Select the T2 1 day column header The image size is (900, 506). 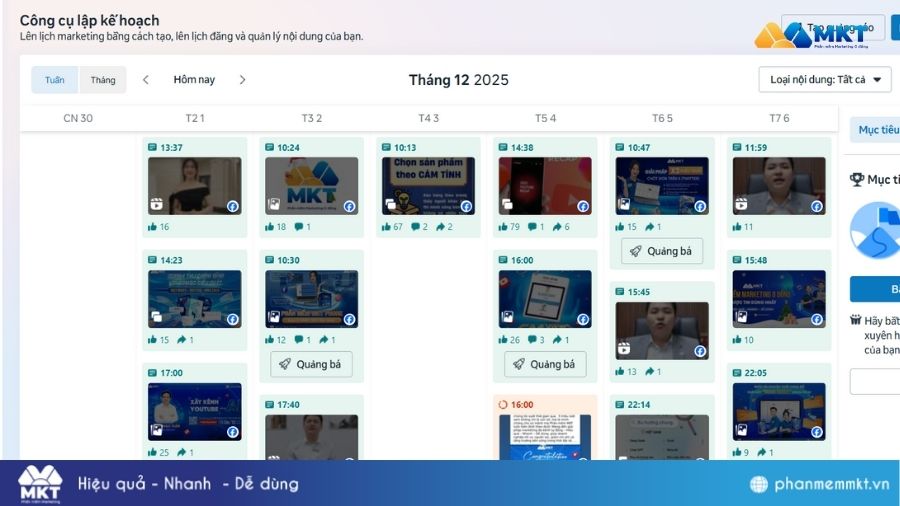coord(195,118)
